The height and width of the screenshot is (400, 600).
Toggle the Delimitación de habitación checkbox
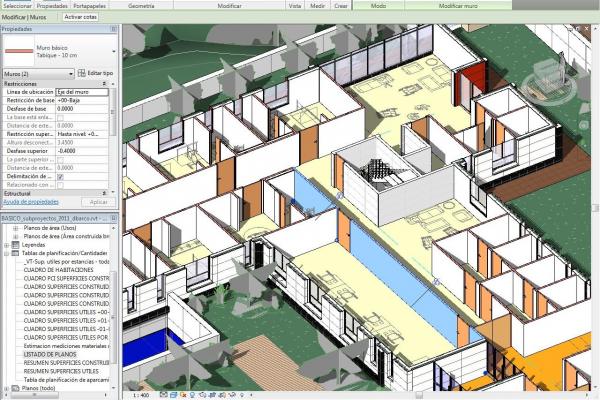point(60,176)
